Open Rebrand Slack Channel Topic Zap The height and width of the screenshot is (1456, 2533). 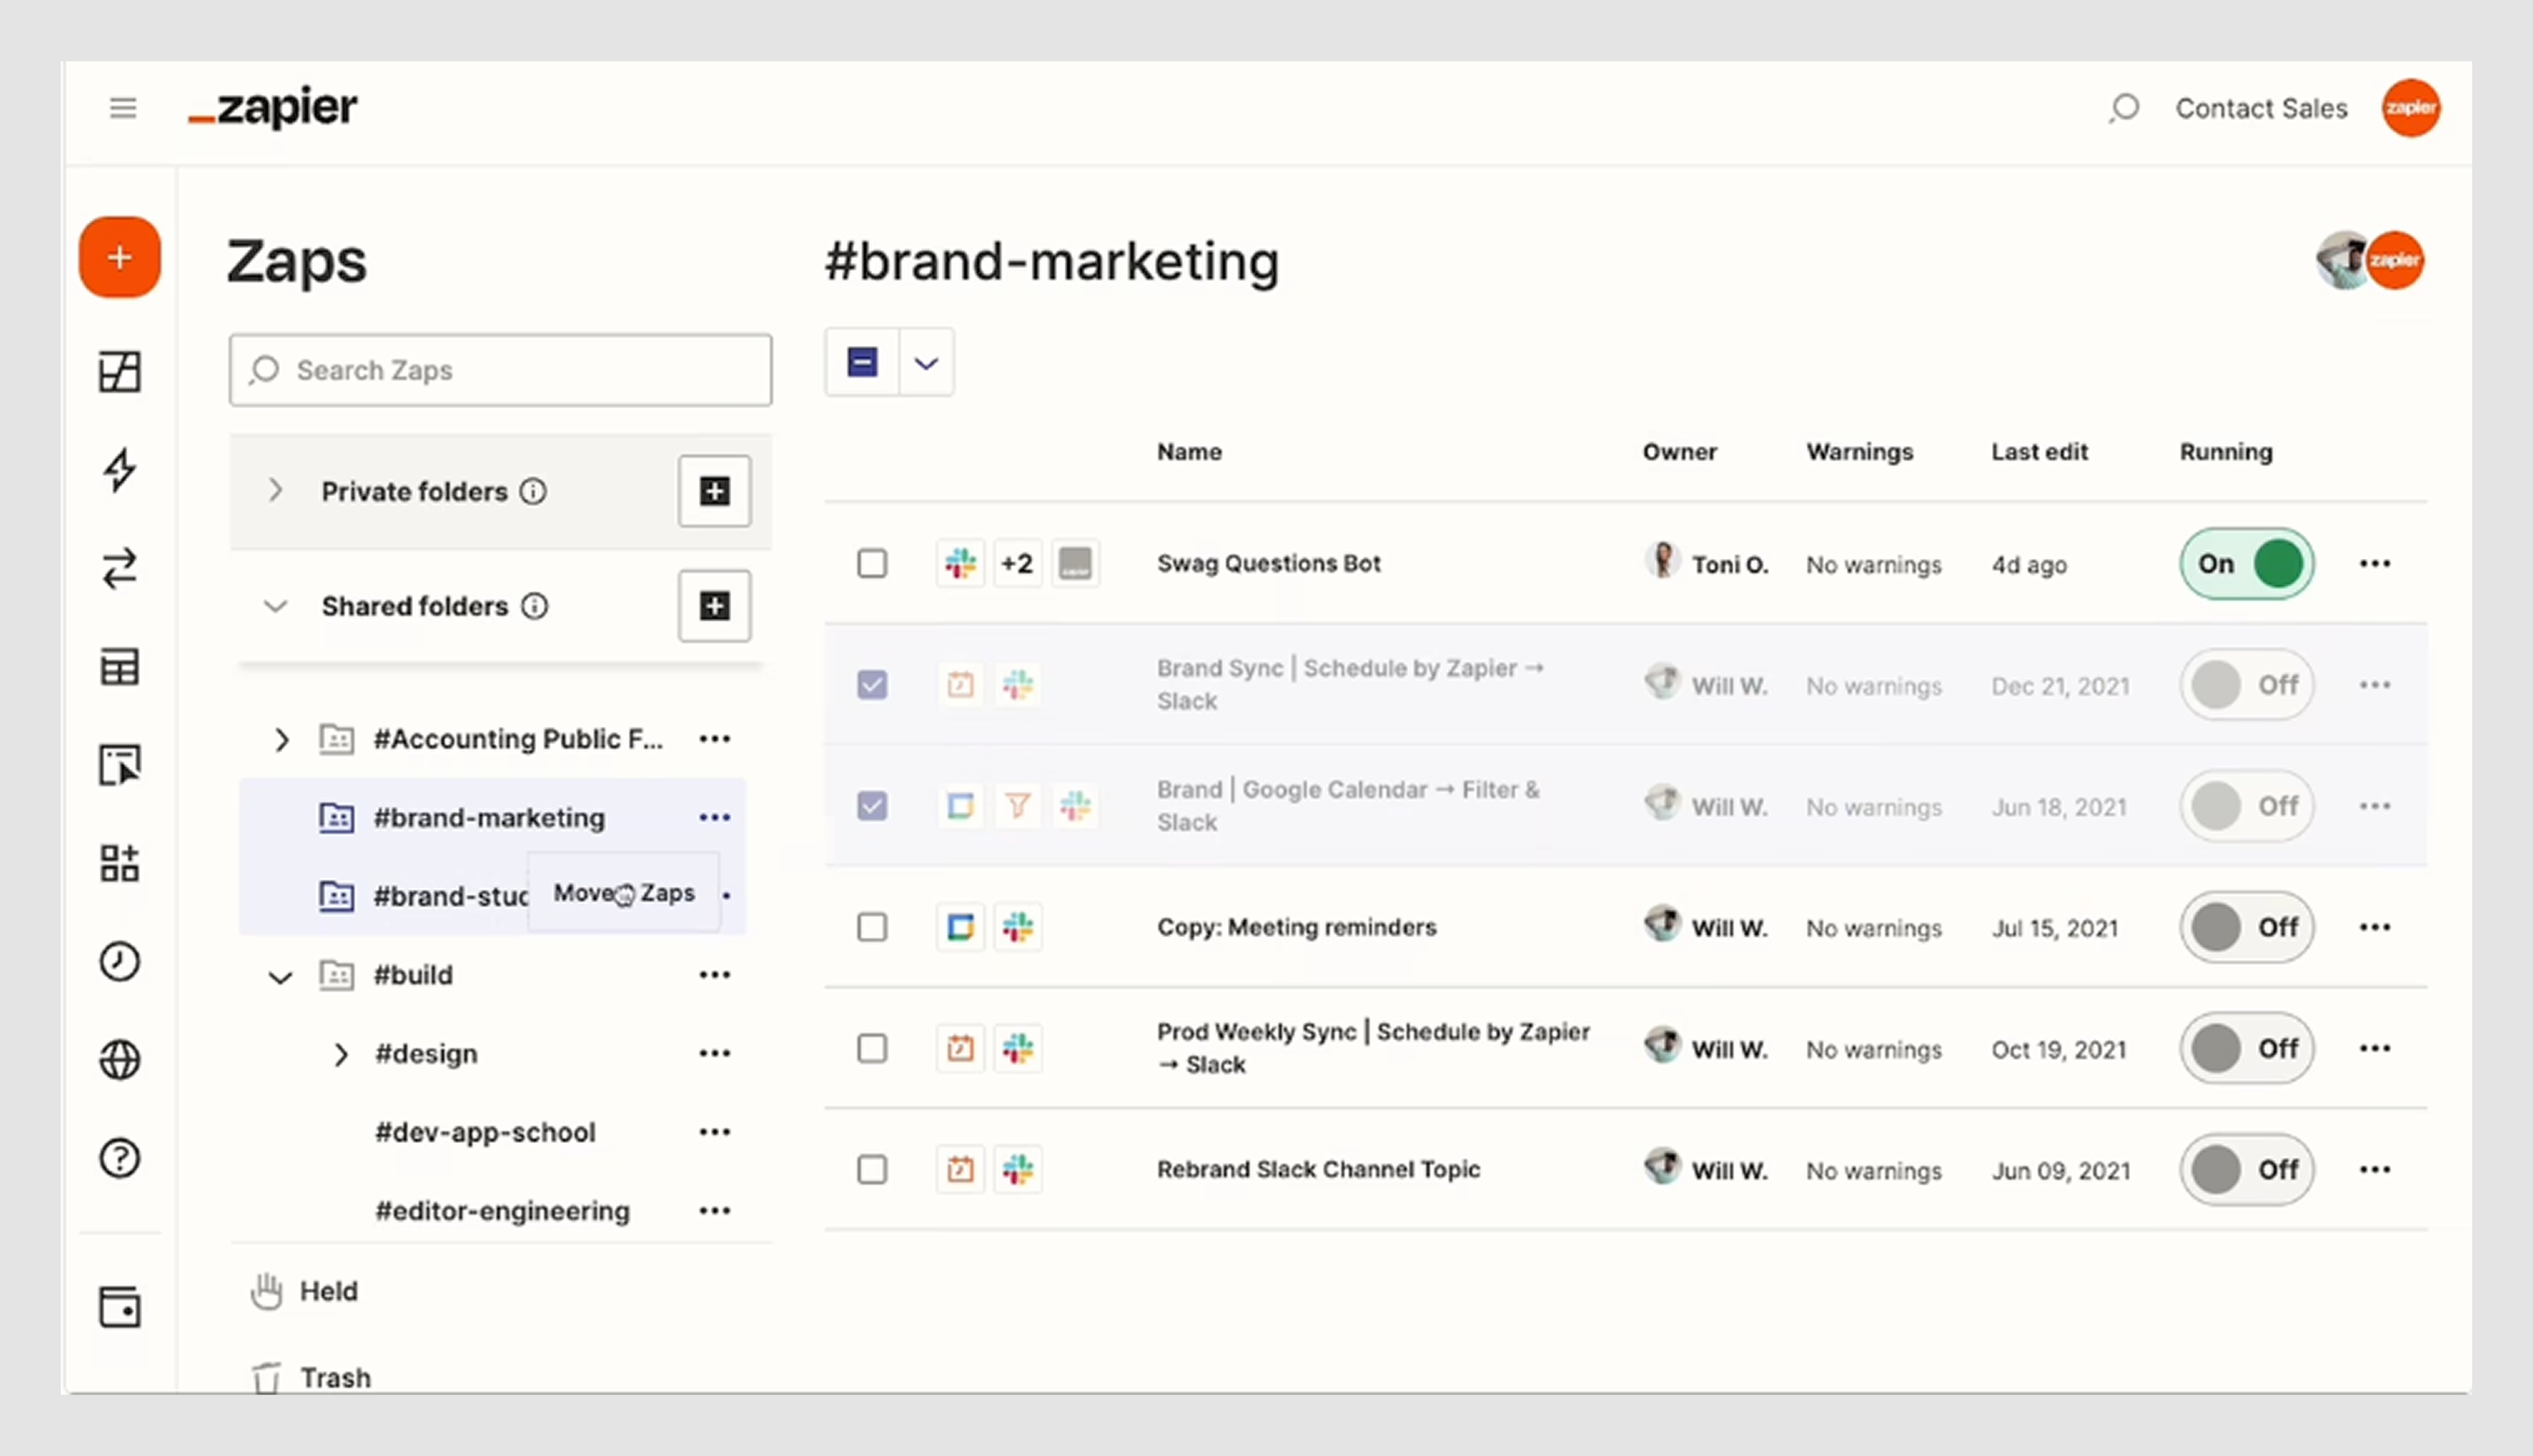tap(1318, 1169)
